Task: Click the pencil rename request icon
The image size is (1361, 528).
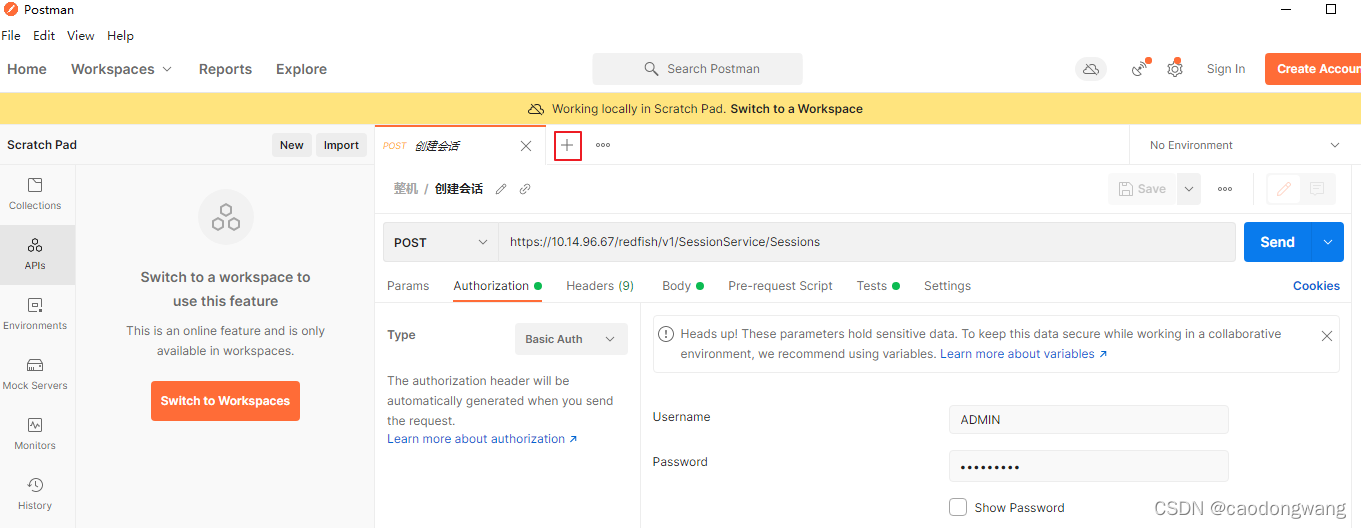Action: coord(501,189)
